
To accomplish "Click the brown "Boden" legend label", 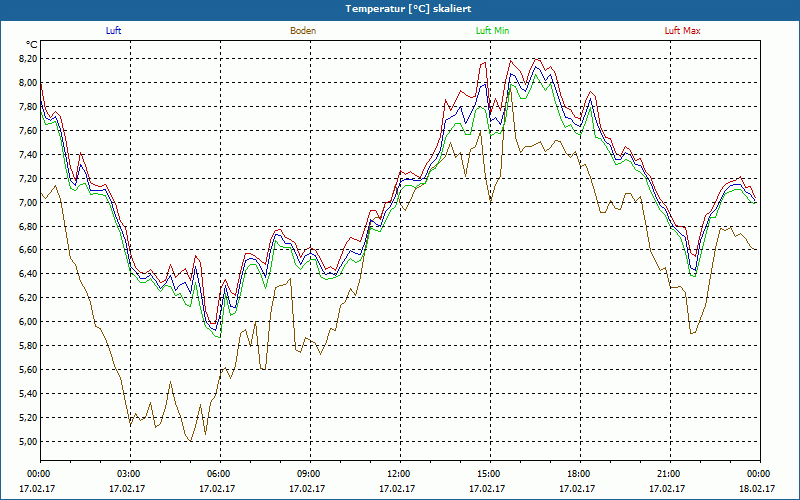I will [x=303, y=31].
